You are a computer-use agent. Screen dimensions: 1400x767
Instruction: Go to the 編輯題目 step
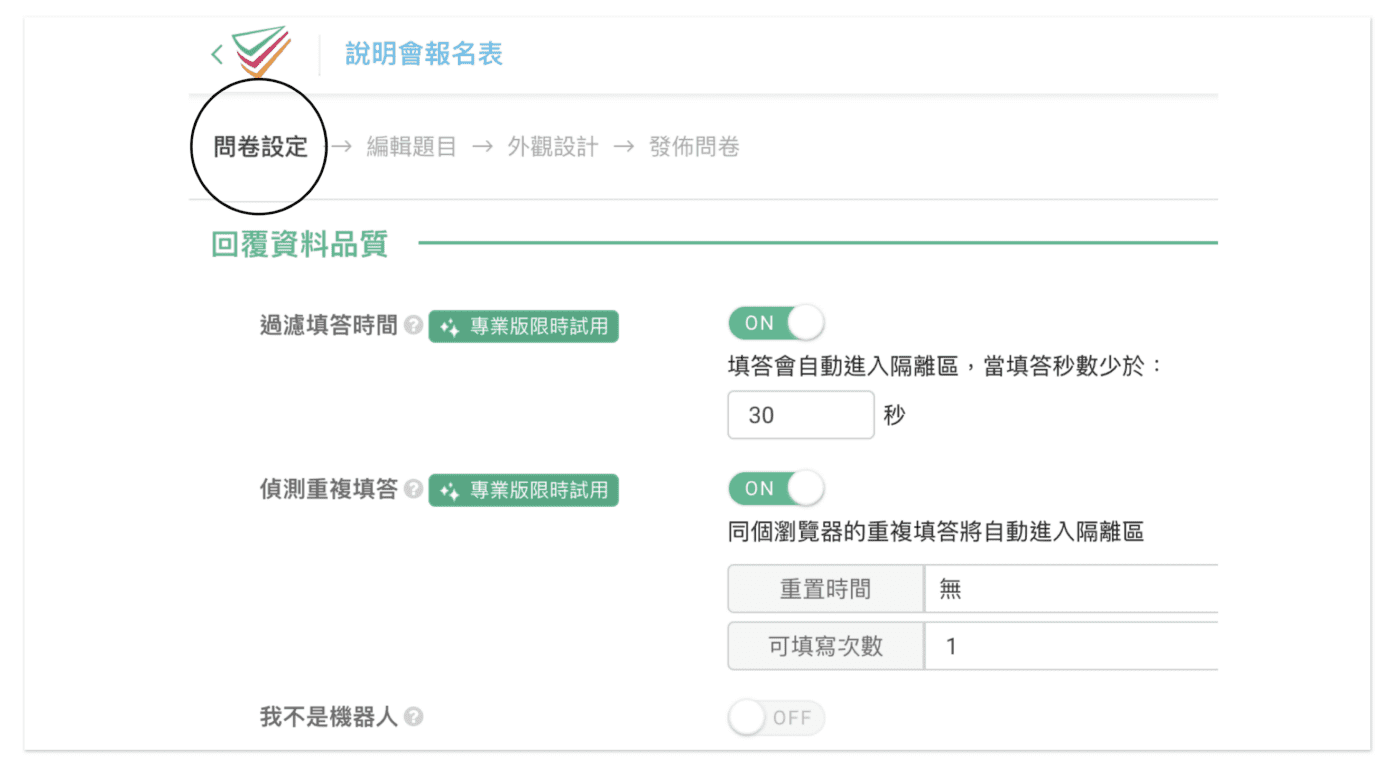coord(411,147)
